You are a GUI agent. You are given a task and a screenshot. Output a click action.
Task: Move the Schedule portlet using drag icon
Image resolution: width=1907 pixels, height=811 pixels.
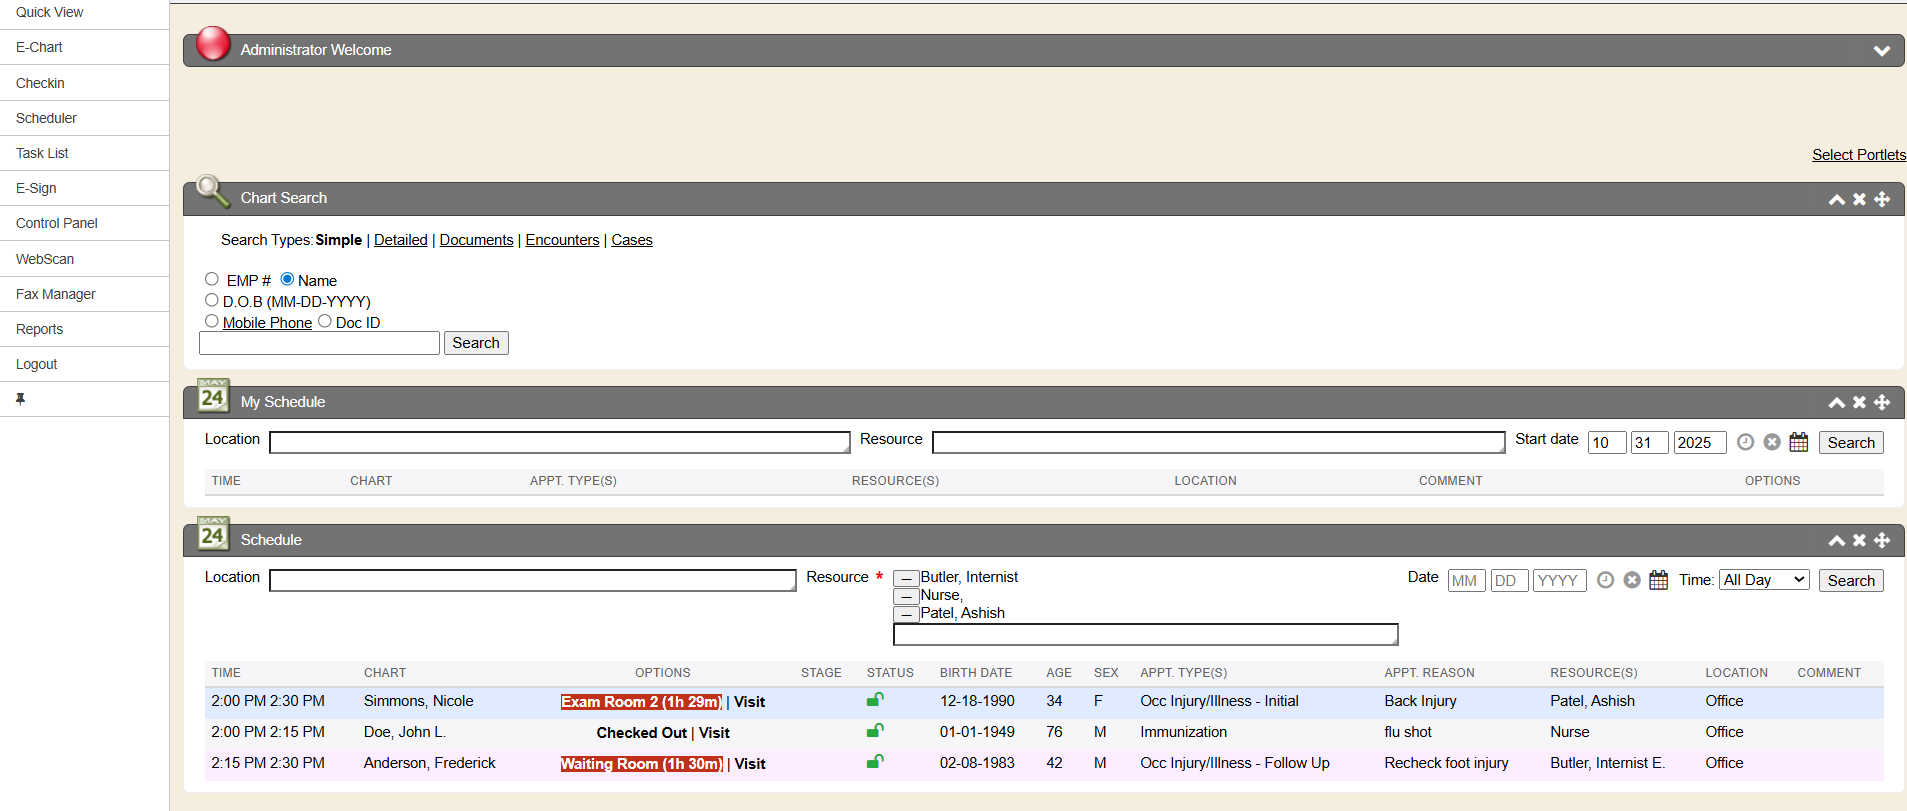point(1882,541)
